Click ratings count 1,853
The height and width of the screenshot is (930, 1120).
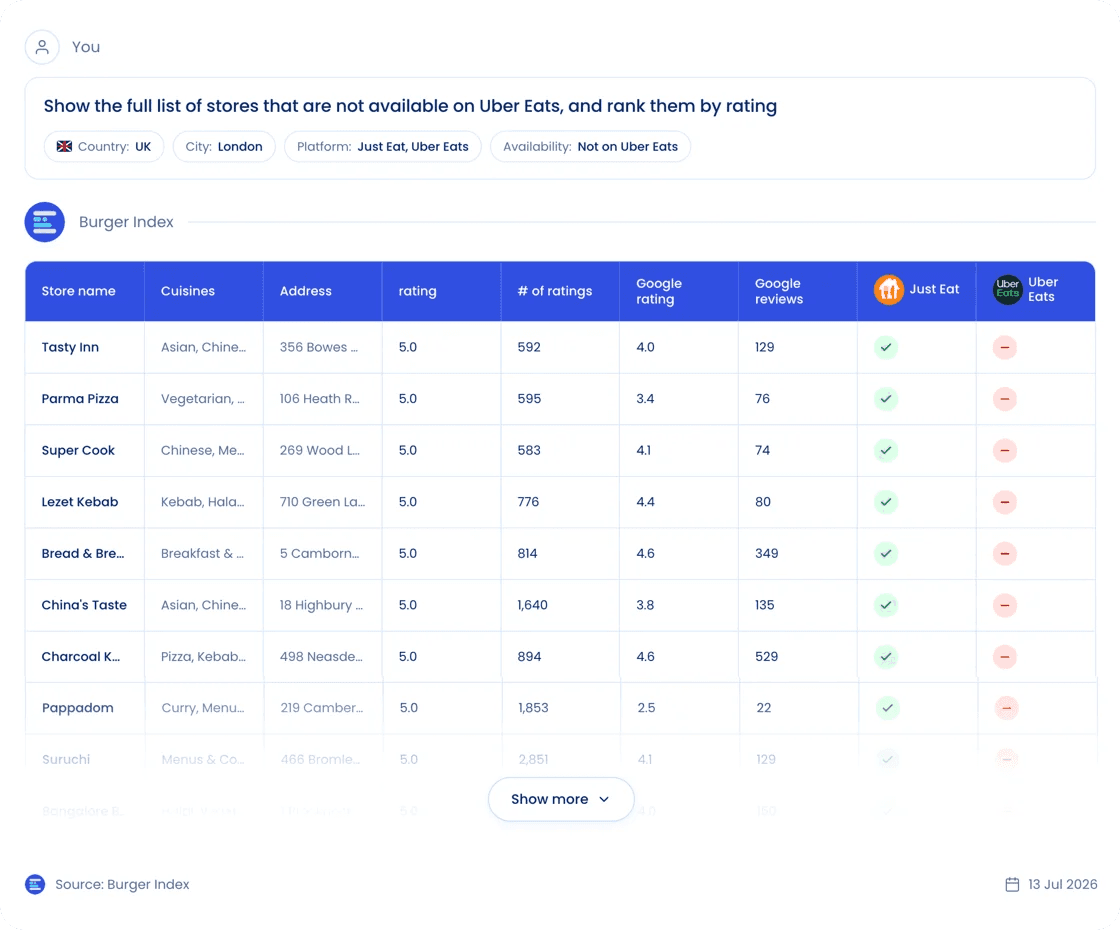click(534, 708)
